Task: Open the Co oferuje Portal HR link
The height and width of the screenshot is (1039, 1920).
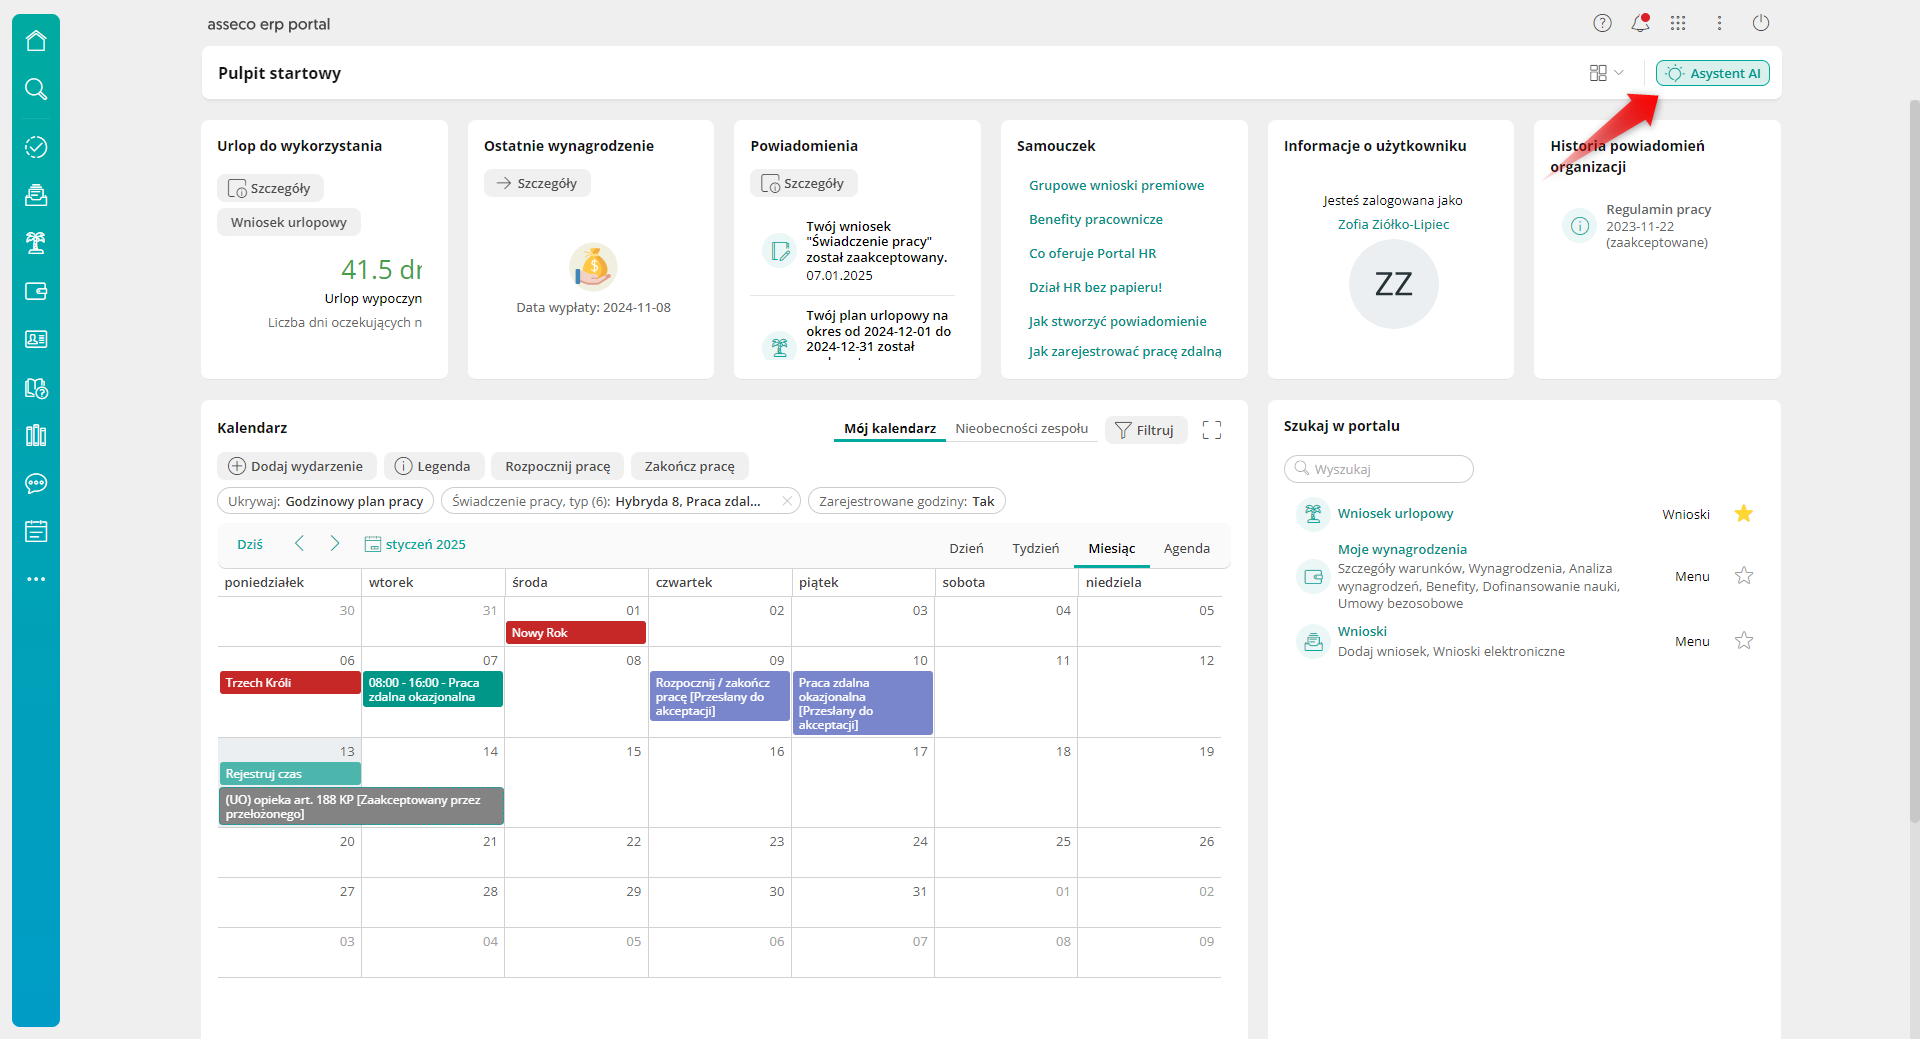Action: point(1092,253)
